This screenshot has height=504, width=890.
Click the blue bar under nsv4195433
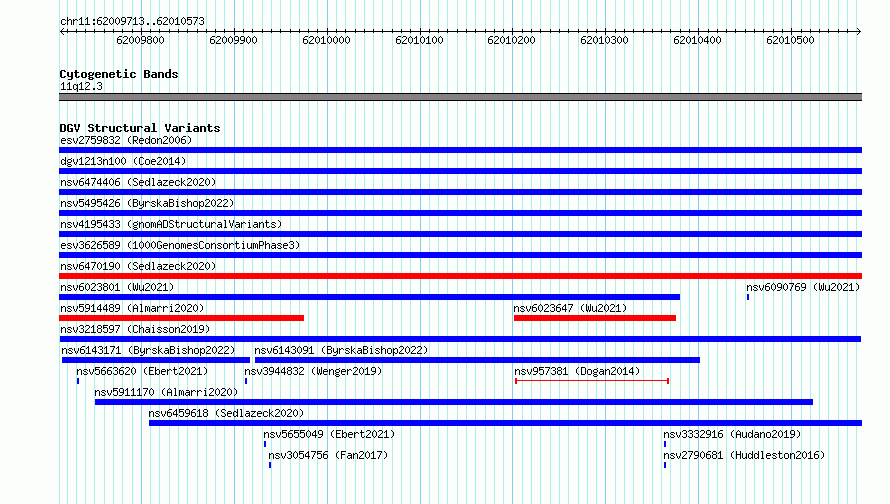(460, 234)
